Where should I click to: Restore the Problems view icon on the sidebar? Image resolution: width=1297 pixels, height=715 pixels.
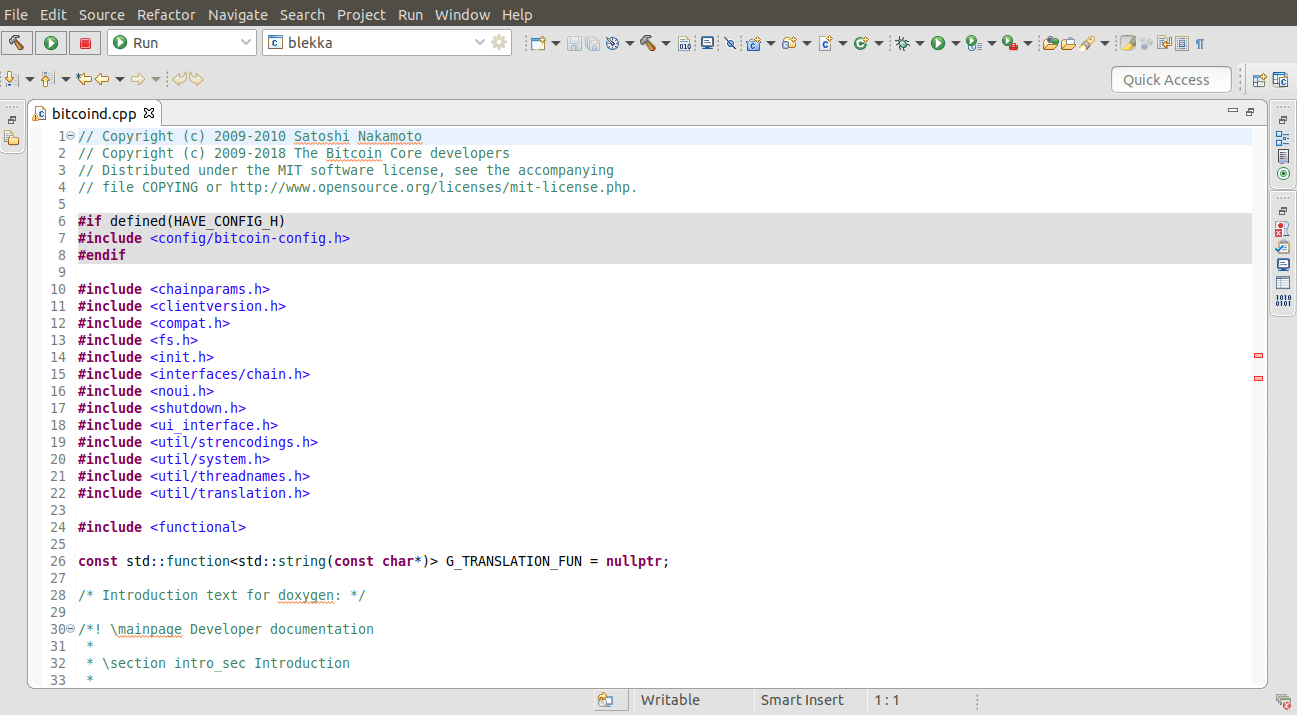point(1282,228)
